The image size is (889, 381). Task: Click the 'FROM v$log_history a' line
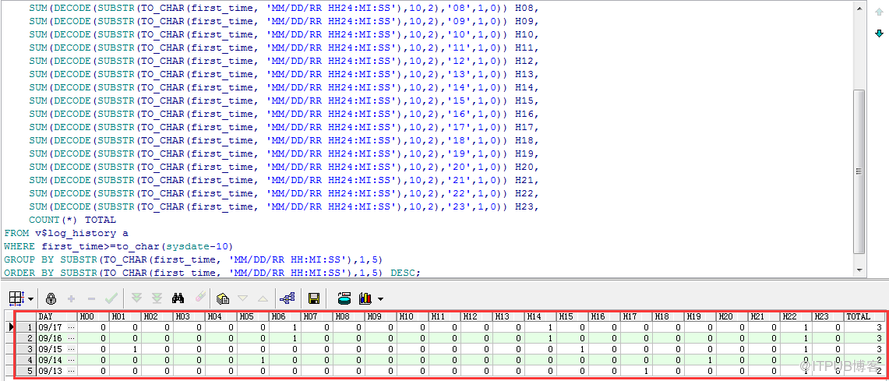pyautogui.click(x=66, y=233)
